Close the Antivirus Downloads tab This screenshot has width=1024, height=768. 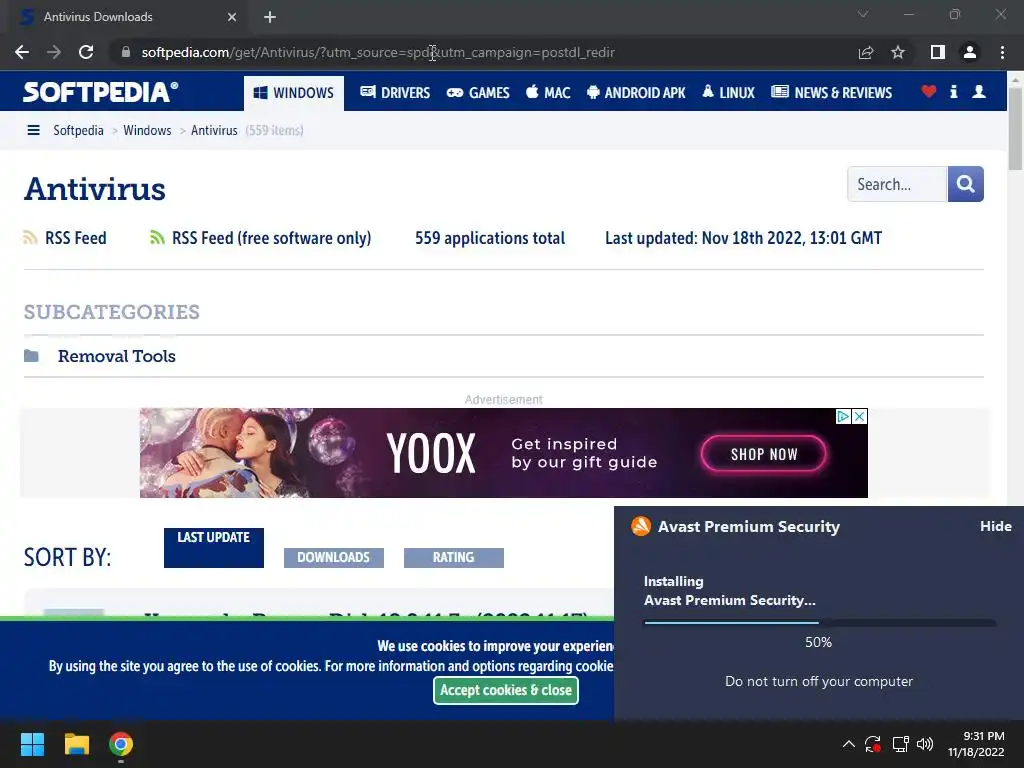232,17
